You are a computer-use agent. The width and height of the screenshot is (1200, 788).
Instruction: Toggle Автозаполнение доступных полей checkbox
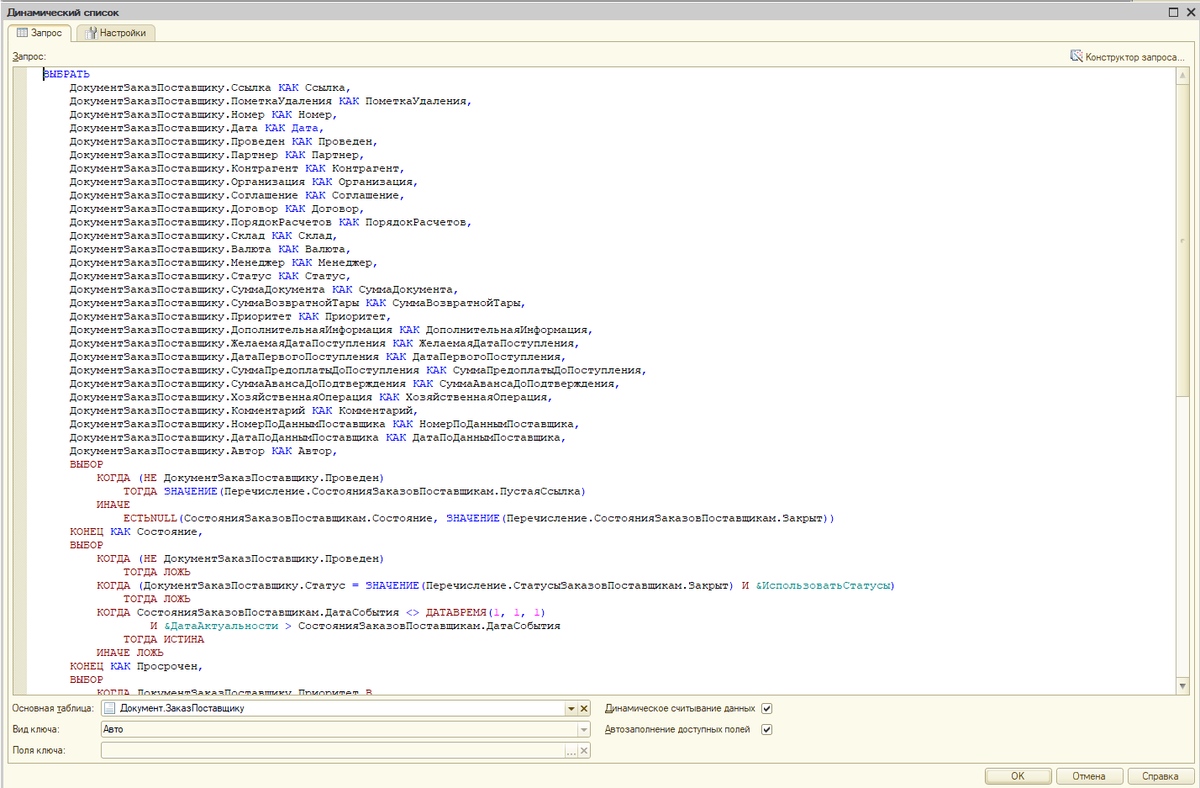pyautogui.click(x=767, y=730)
